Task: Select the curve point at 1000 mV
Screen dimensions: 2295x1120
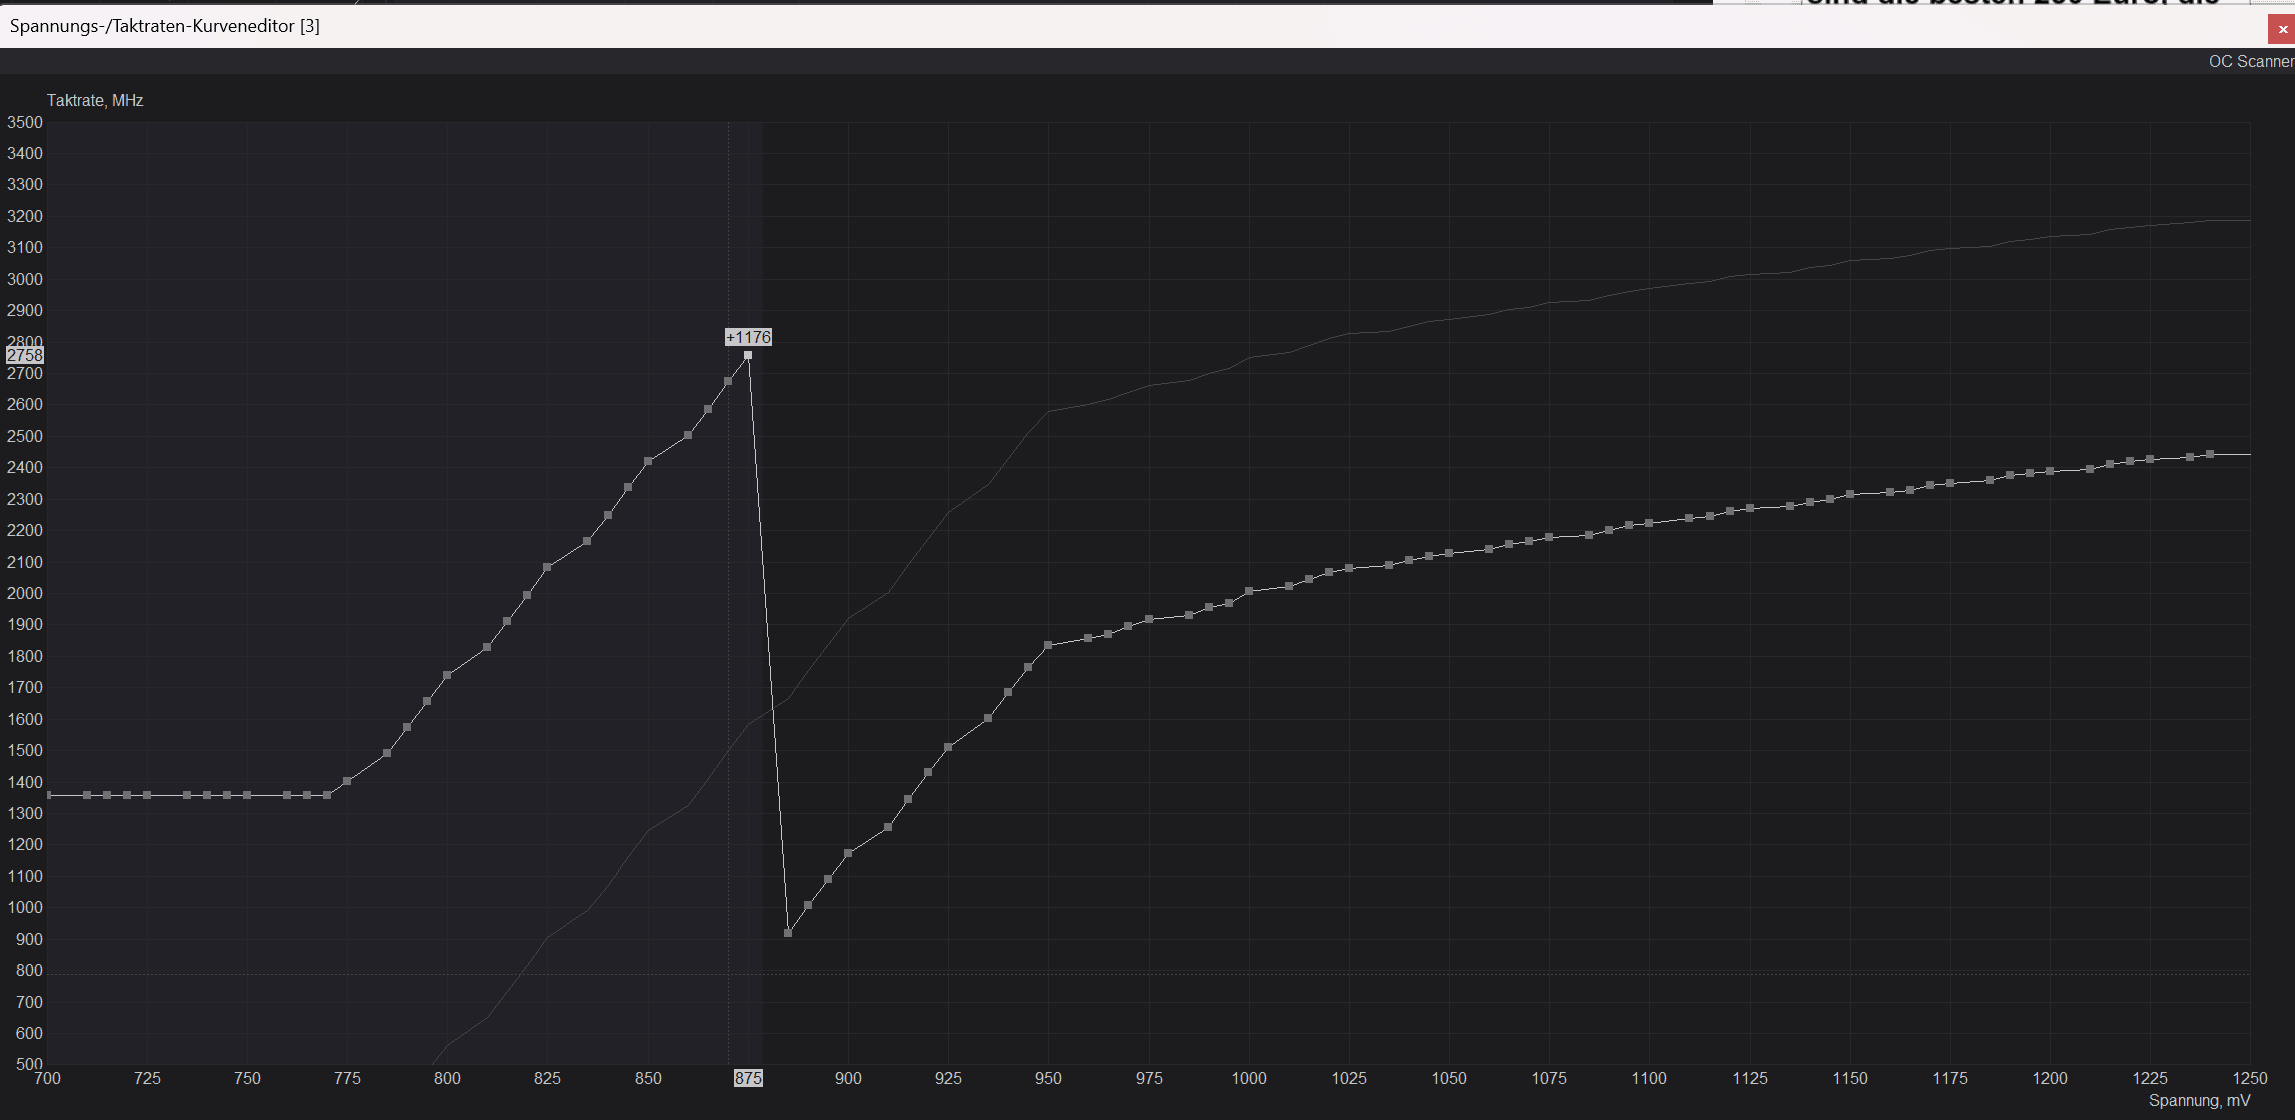Action: coord(1249,591)
